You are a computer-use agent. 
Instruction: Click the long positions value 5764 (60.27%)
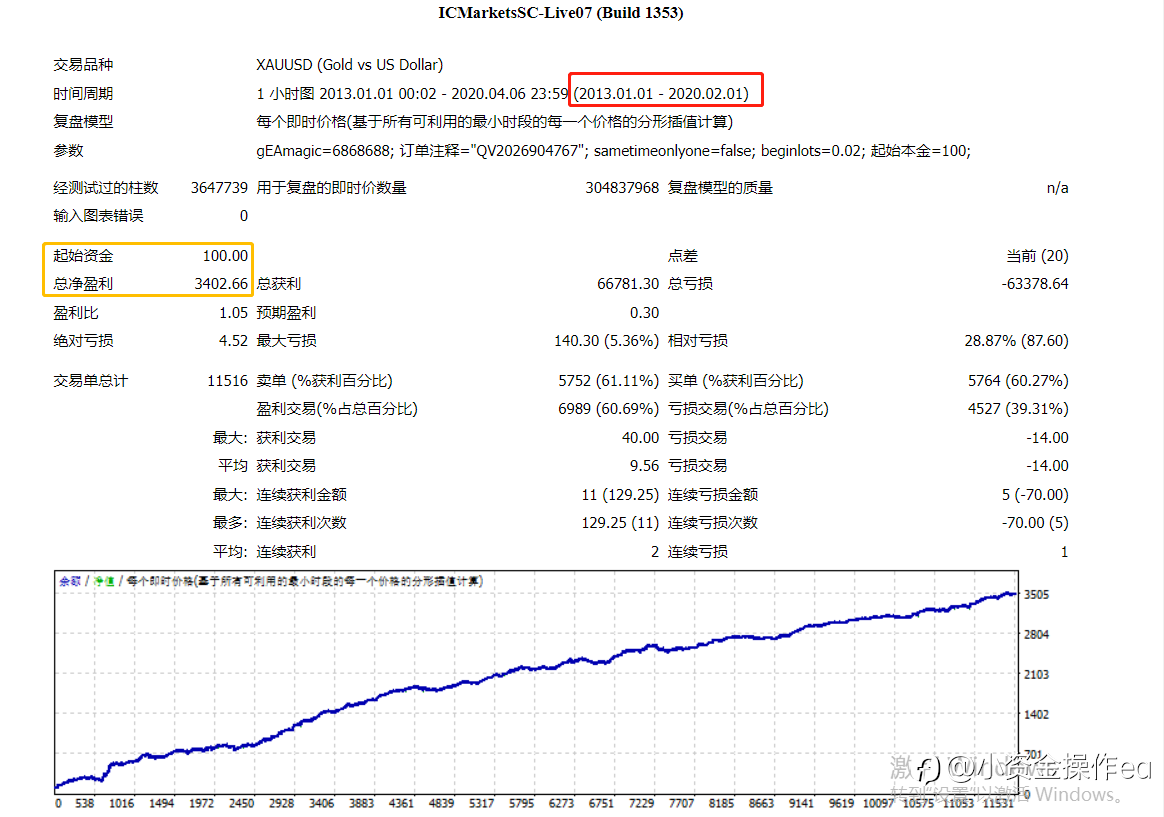click(1018, 381)
